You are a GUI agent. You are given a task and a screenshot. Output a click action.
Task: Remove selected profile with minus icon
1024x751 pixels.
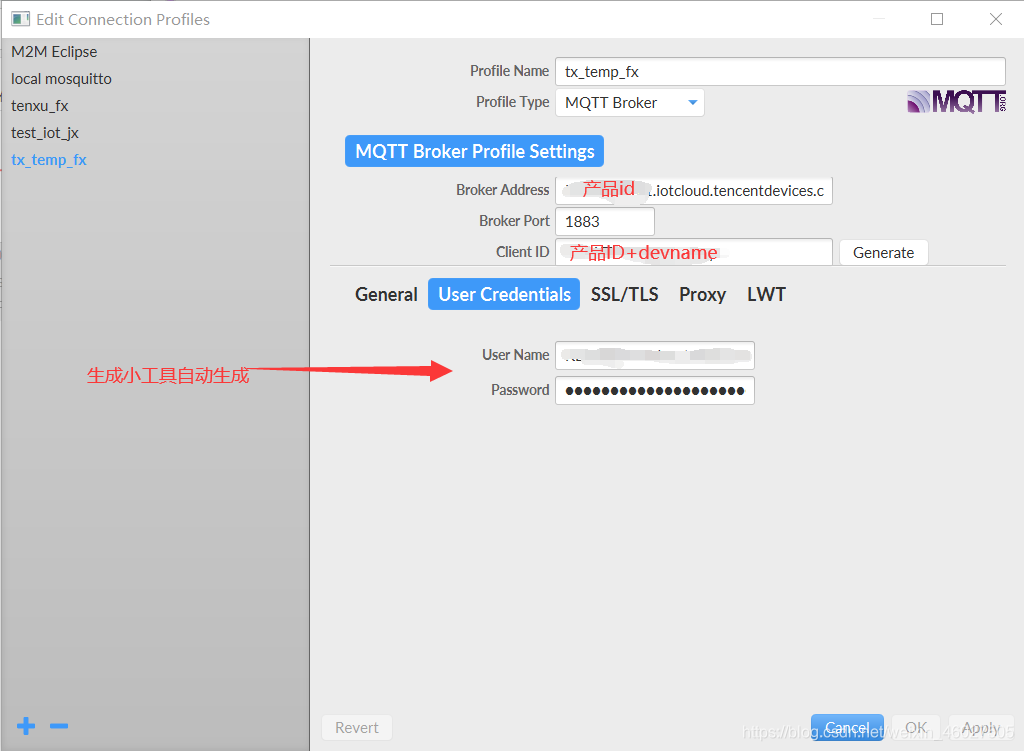click(59, 726)
